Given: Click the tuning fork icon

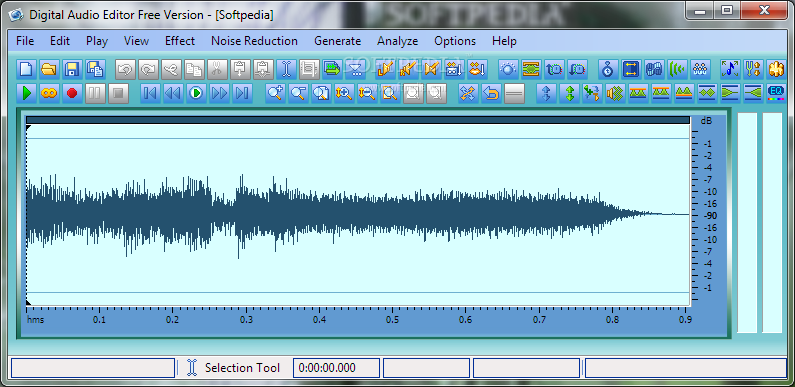Looking at the screenshot, I should coord(753,69).
